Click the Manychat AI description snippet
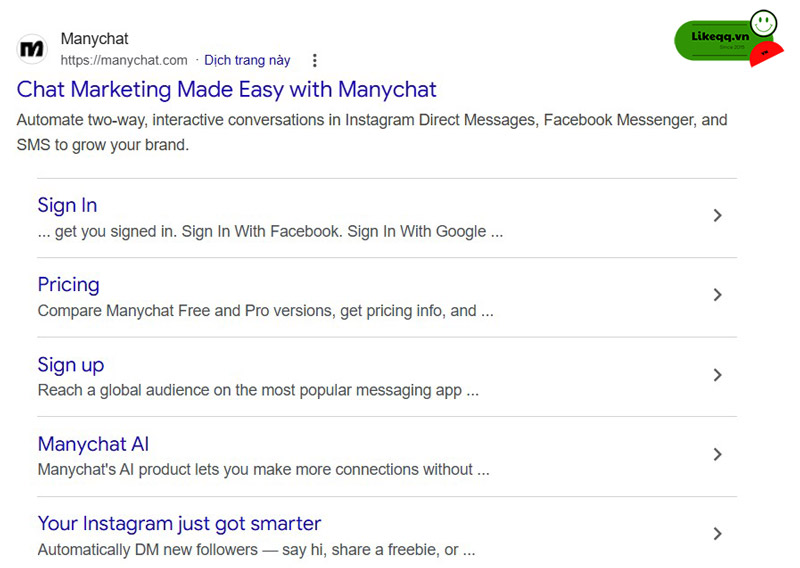The height and width of the screenshot is (568, 800). point(263,469)
